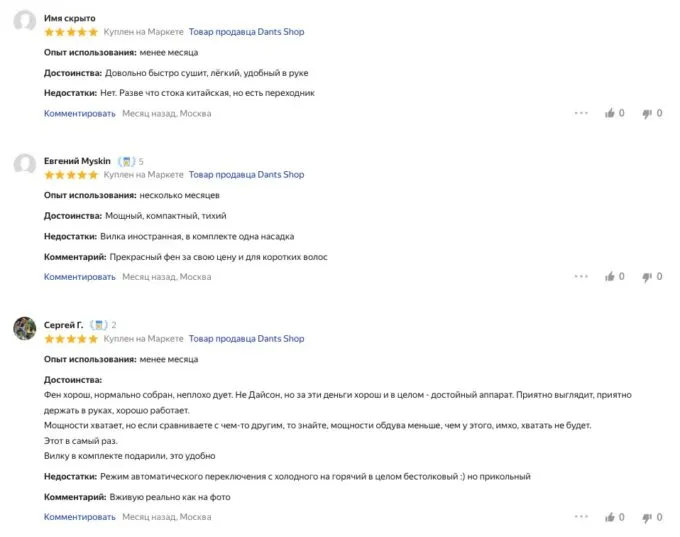
Task: Like Сергей Г.'s review
Action: click(x=610, y=517)
